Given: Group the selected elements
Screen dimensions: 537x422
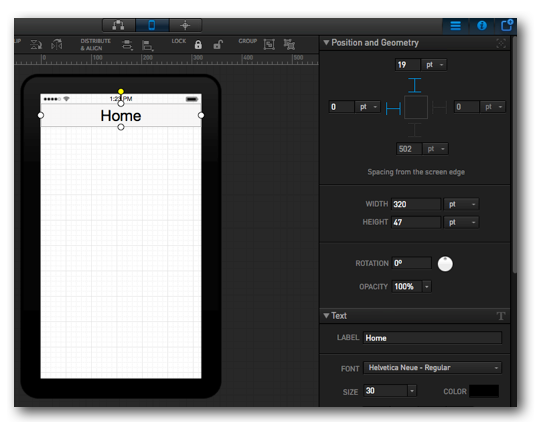Looking at the screenshot, I should pyautogui.click(x=269, y=45).
